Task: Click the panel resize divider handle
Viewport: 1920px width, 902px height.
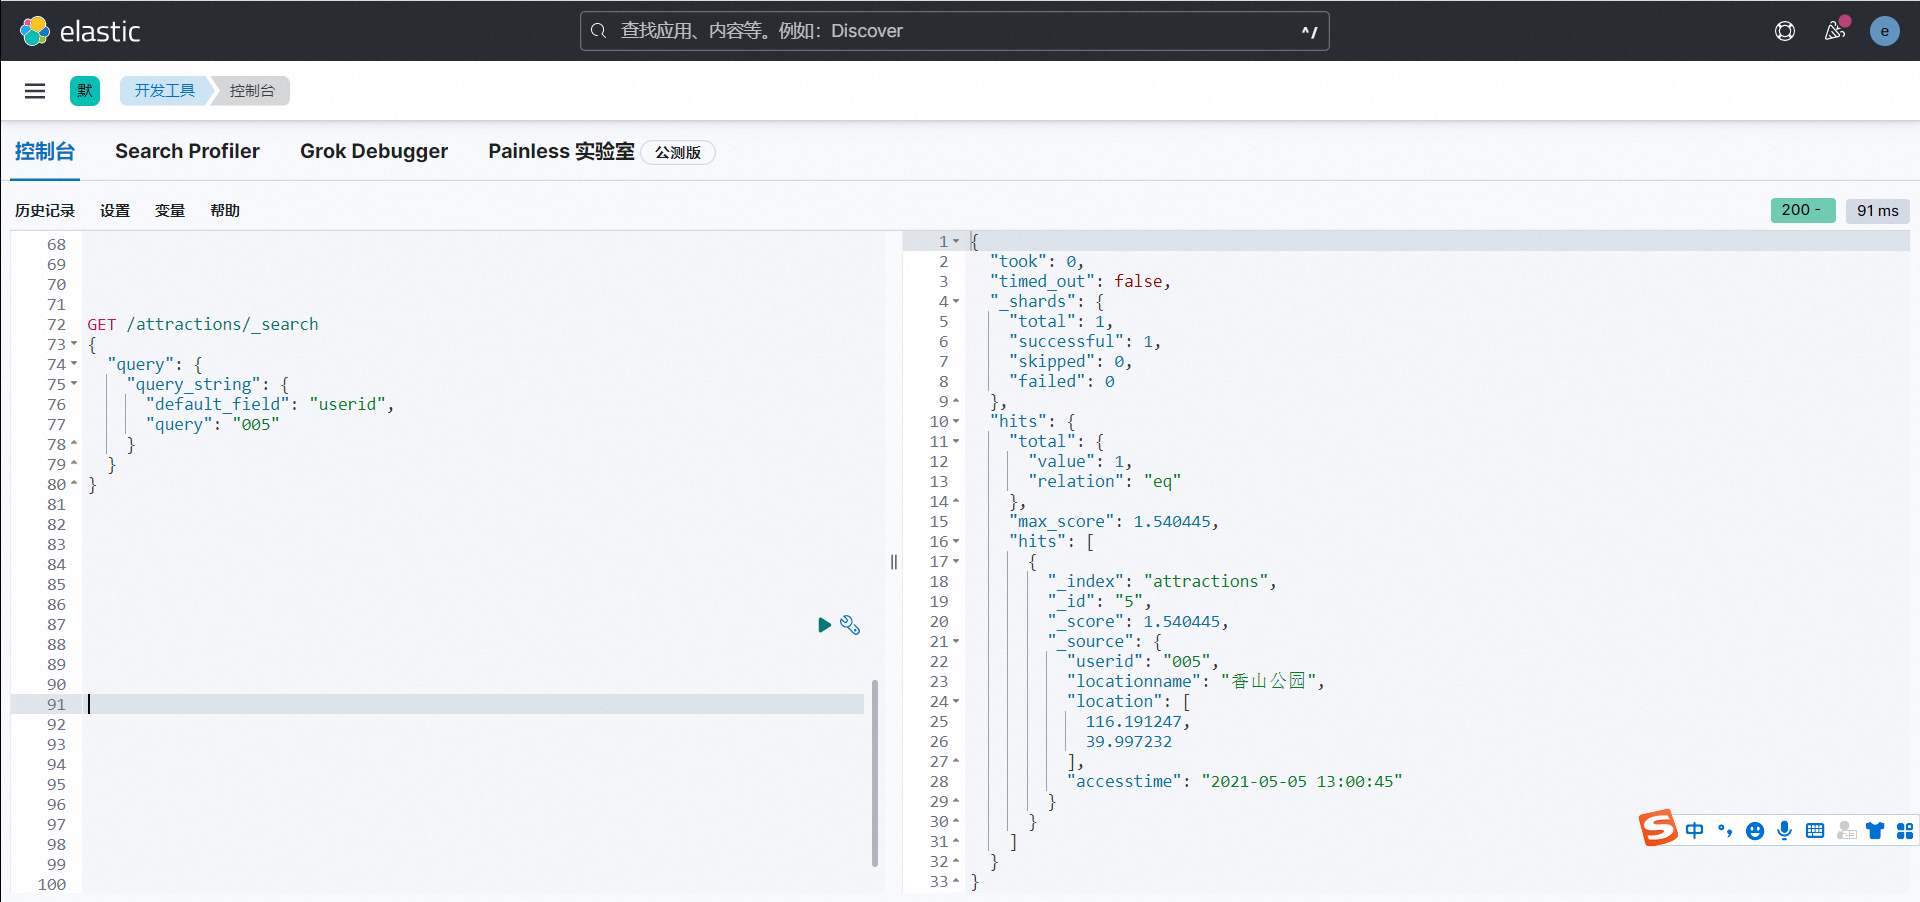Action: (x=894, y=562)
